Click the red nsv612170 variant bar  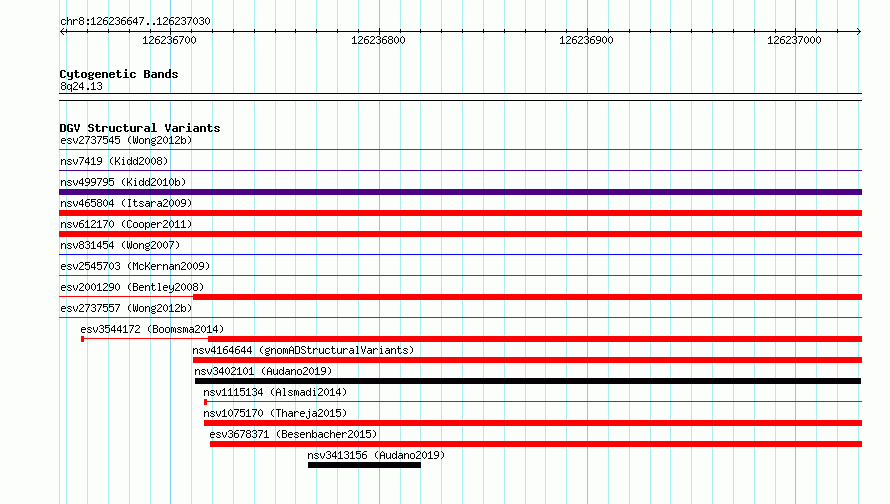(x=460, y=234)
